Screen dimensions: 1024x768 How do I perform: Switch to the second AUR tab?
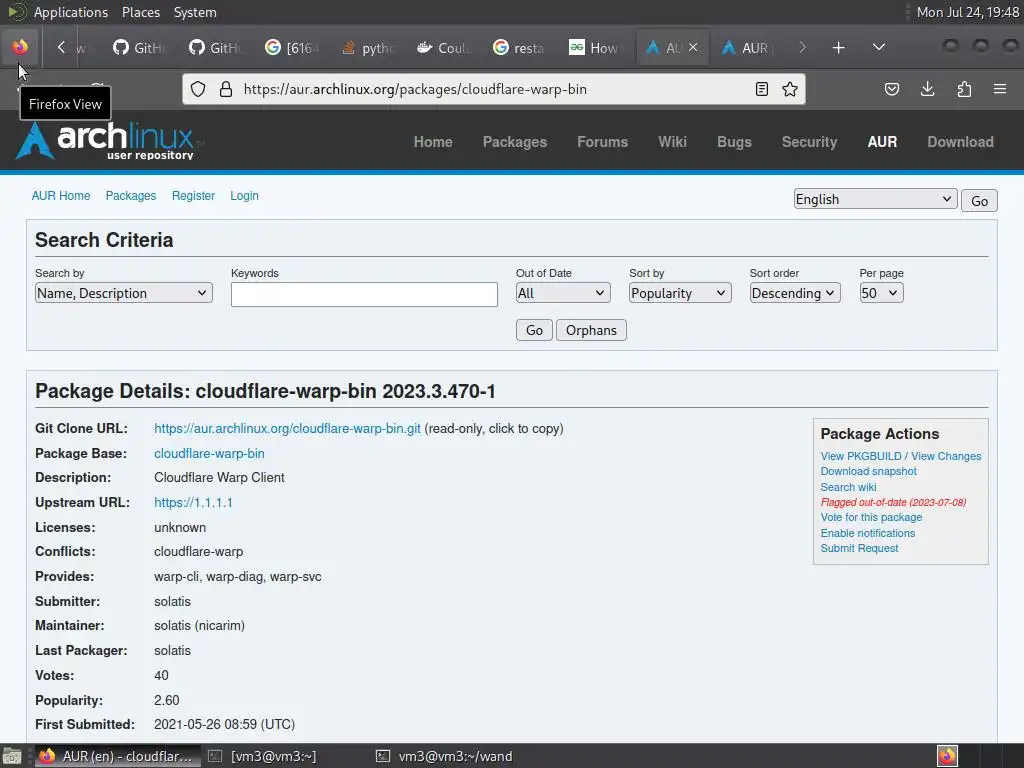(748, 48)
